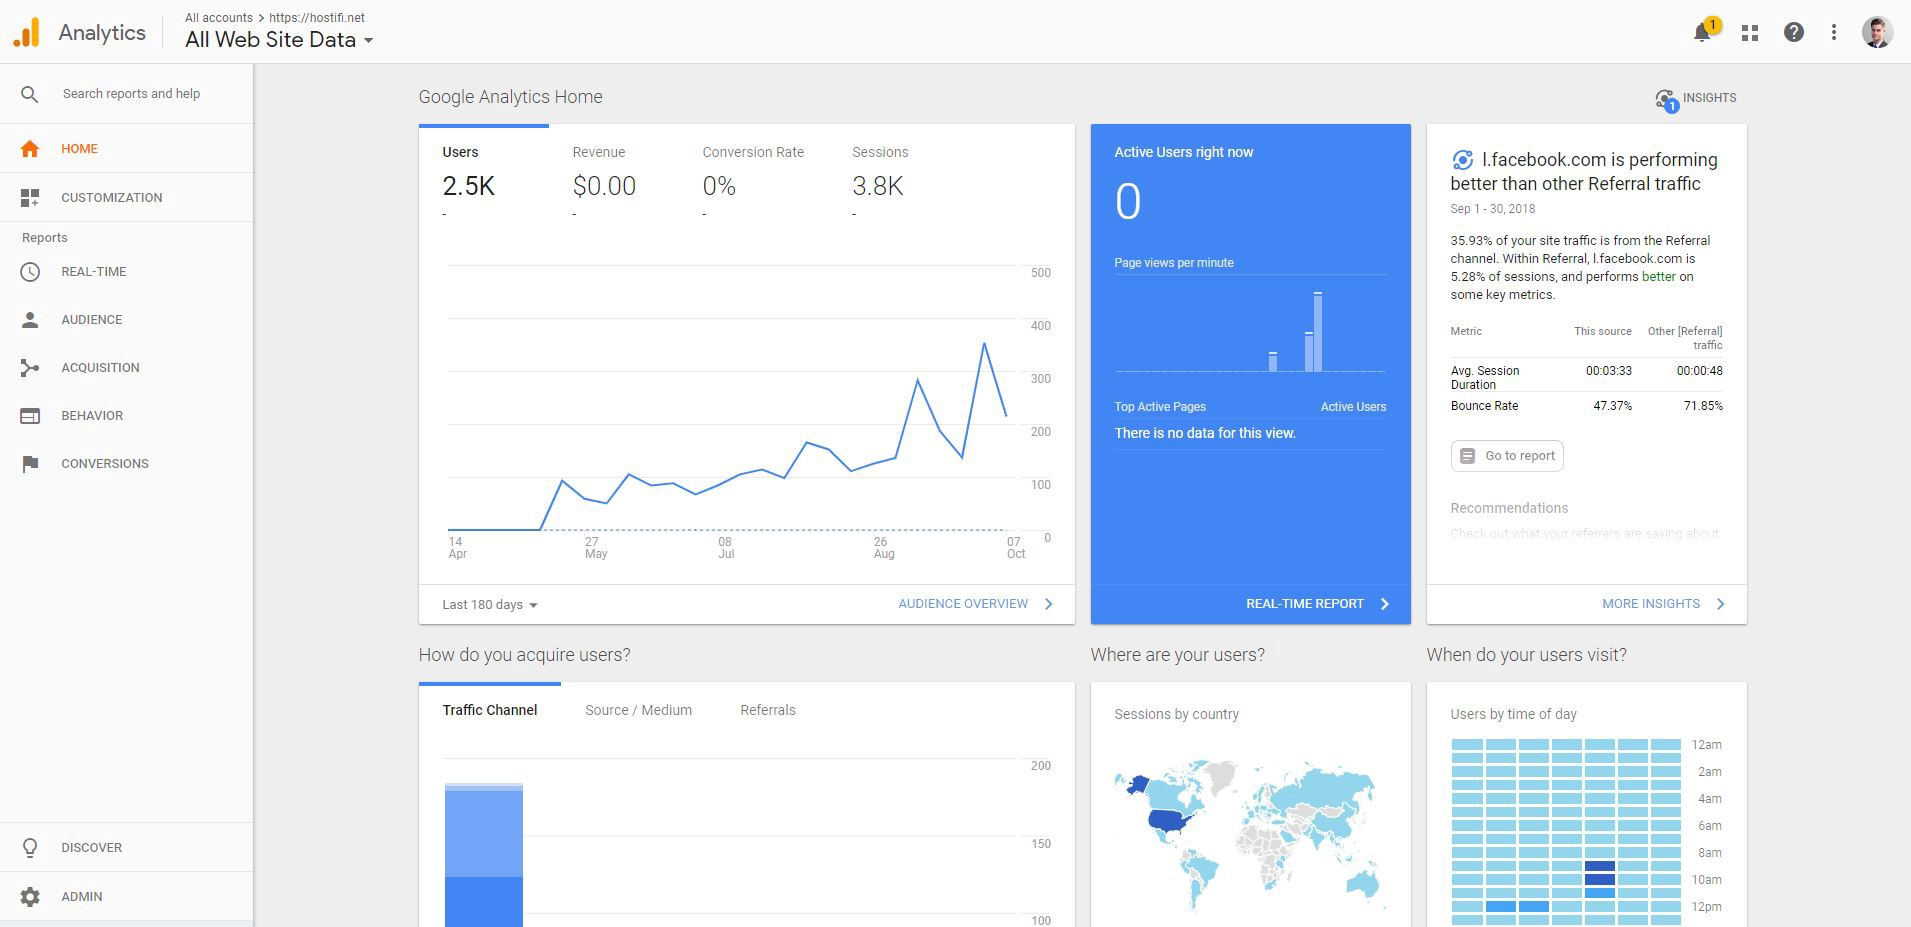Click the help question mark icon
Image resolution: width=1911 pixels, height=927 pixels.
tap(1794, 33)
